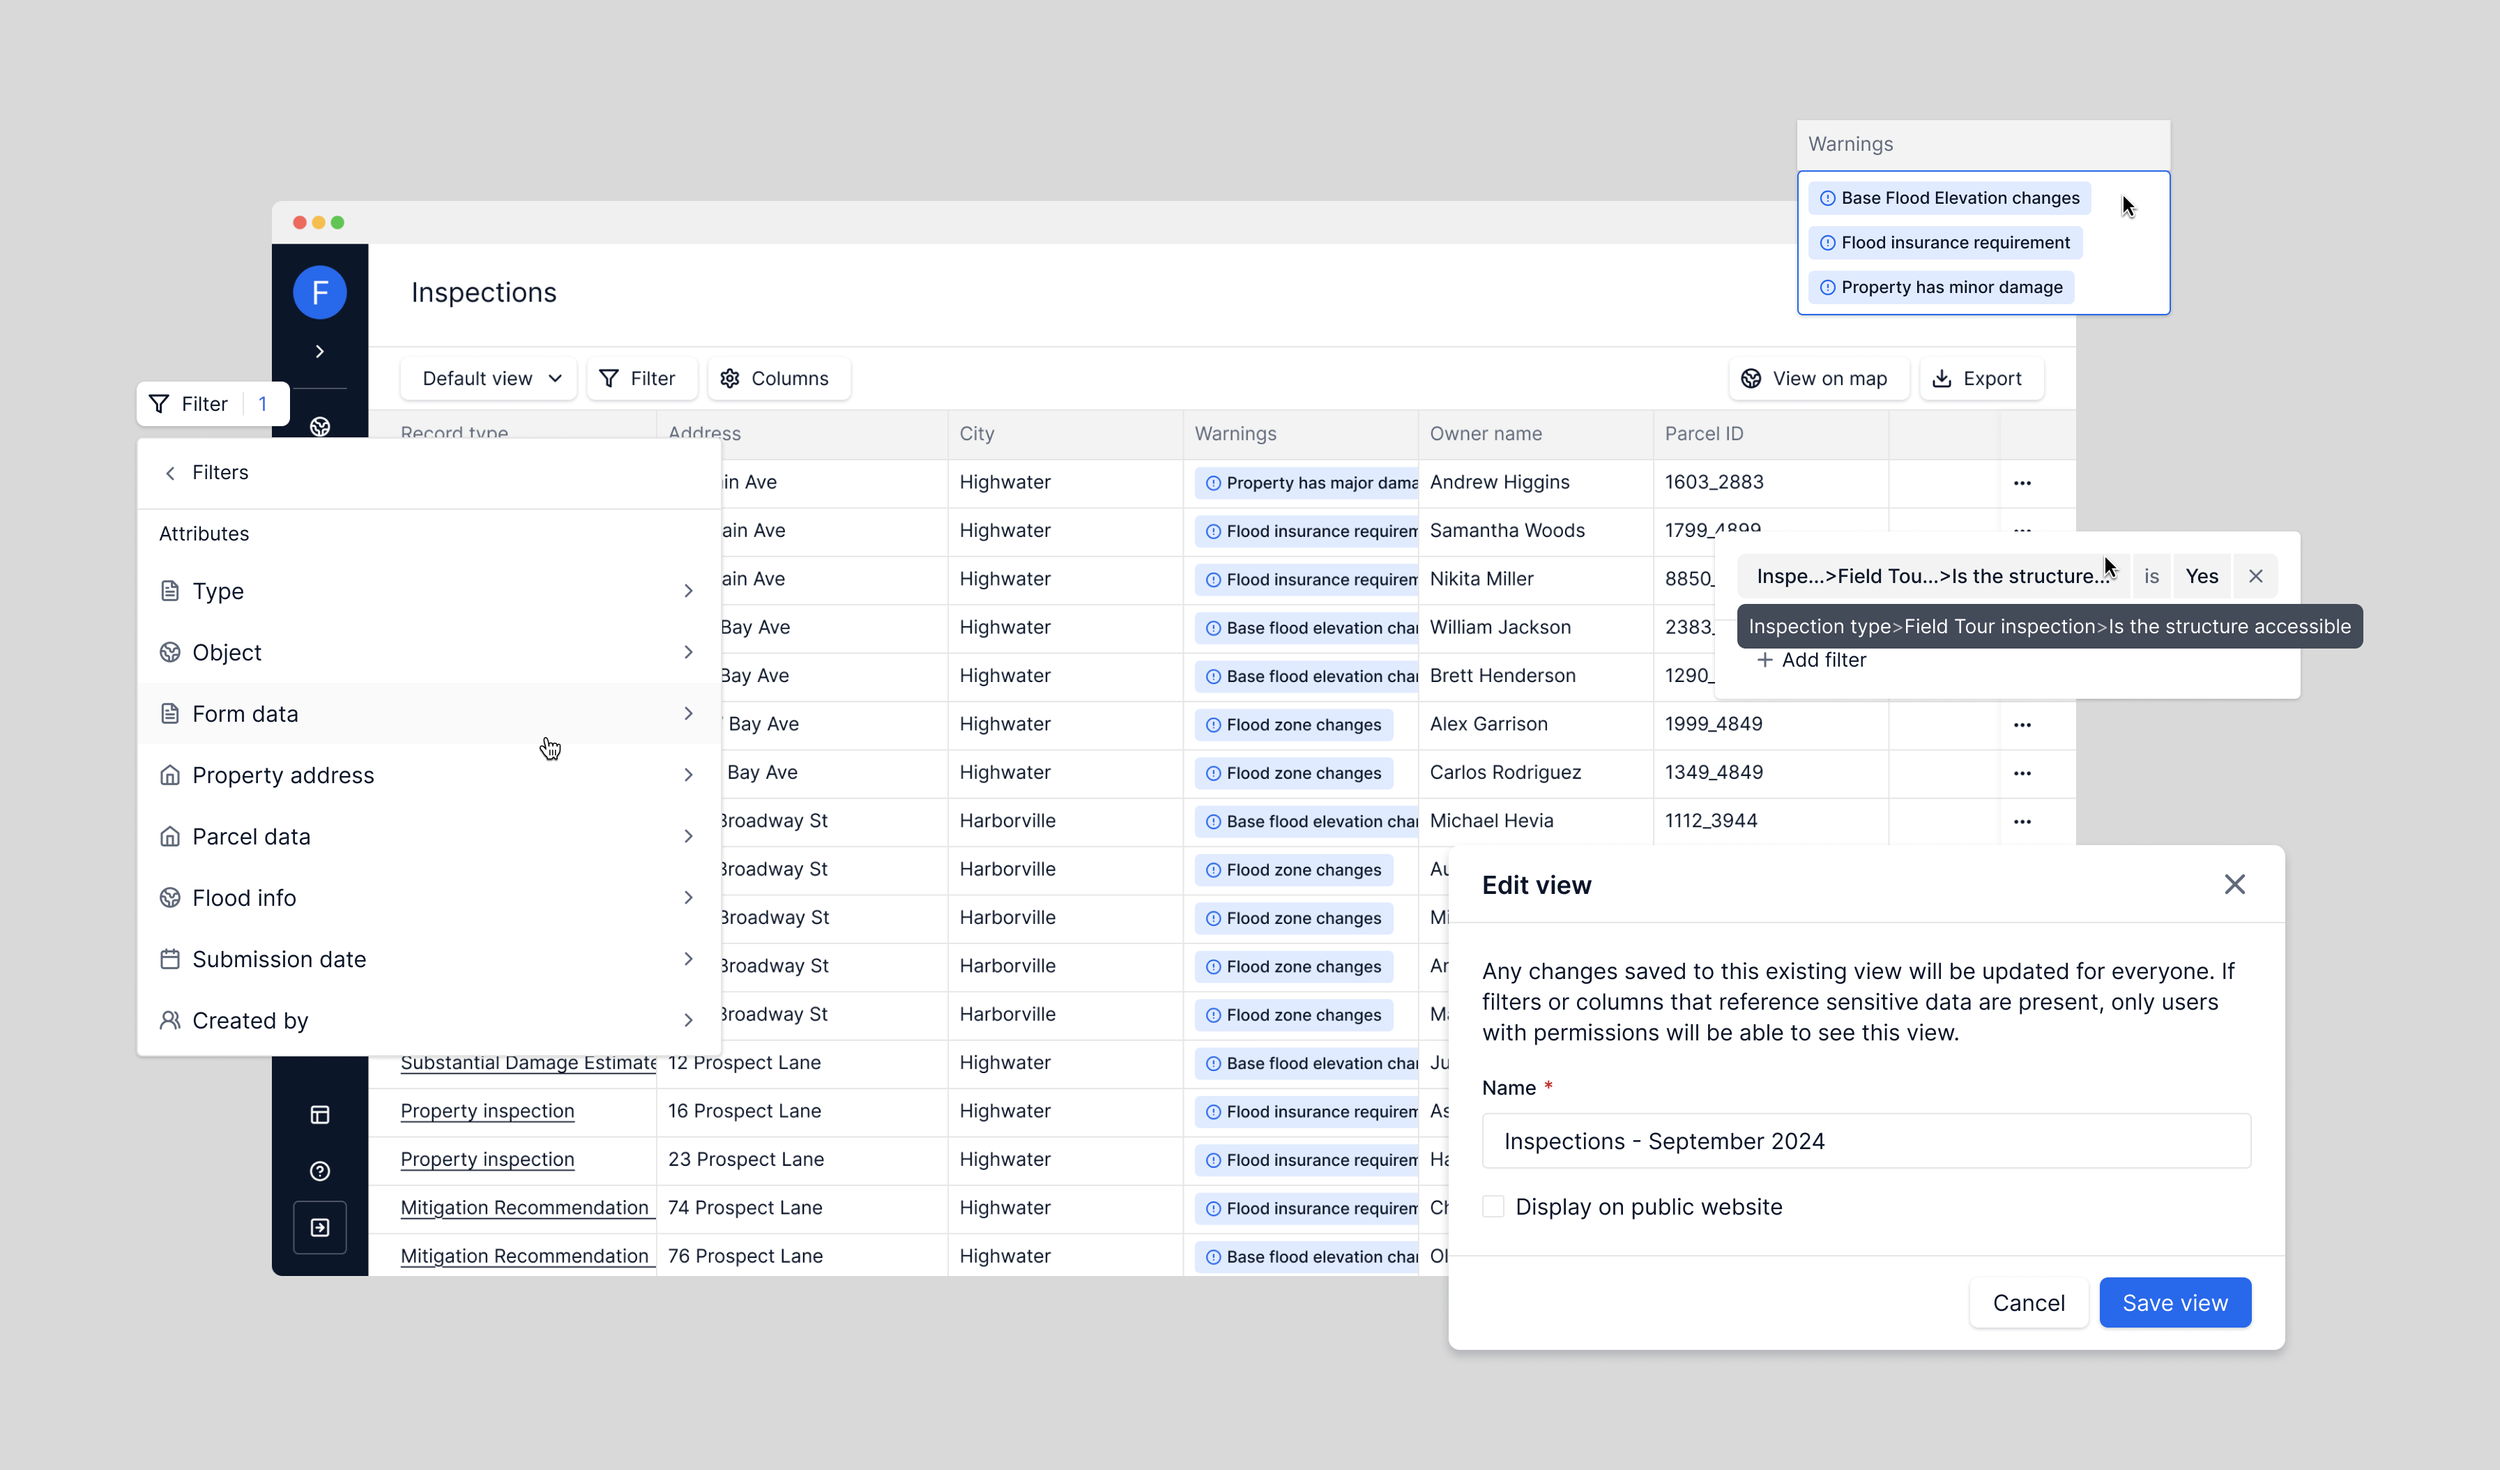Expand the sidebar with chevron arrow
Screen dimensions: 2500x1470
[319, 351]
